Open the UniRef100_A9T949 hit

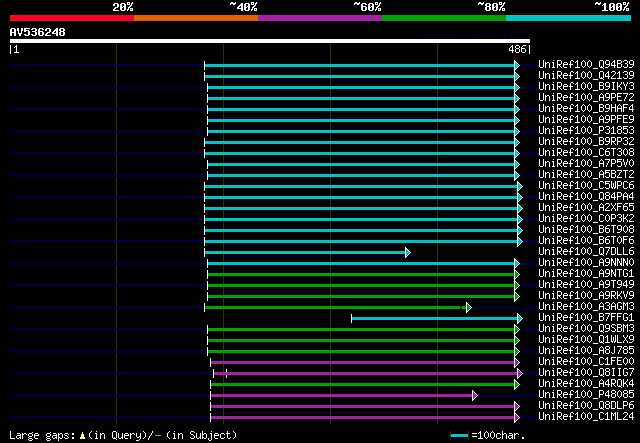pos(586,285)
